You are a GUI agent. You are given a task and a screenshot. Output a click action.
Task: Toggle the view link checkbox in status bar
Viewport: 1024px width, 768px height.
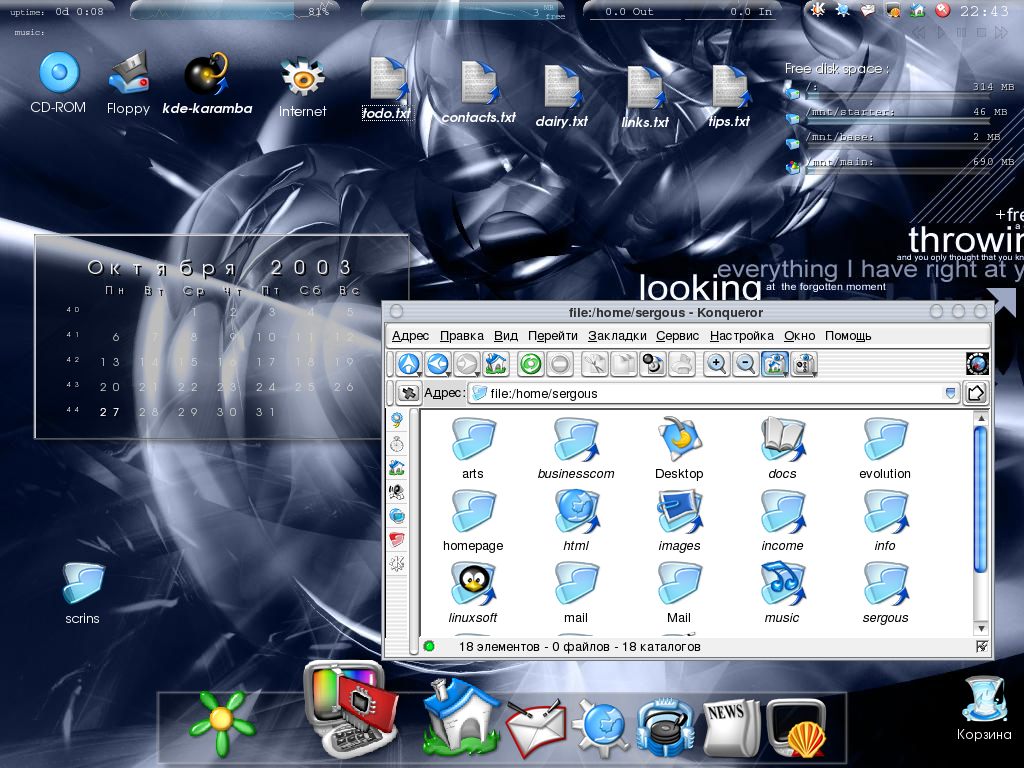982,647
